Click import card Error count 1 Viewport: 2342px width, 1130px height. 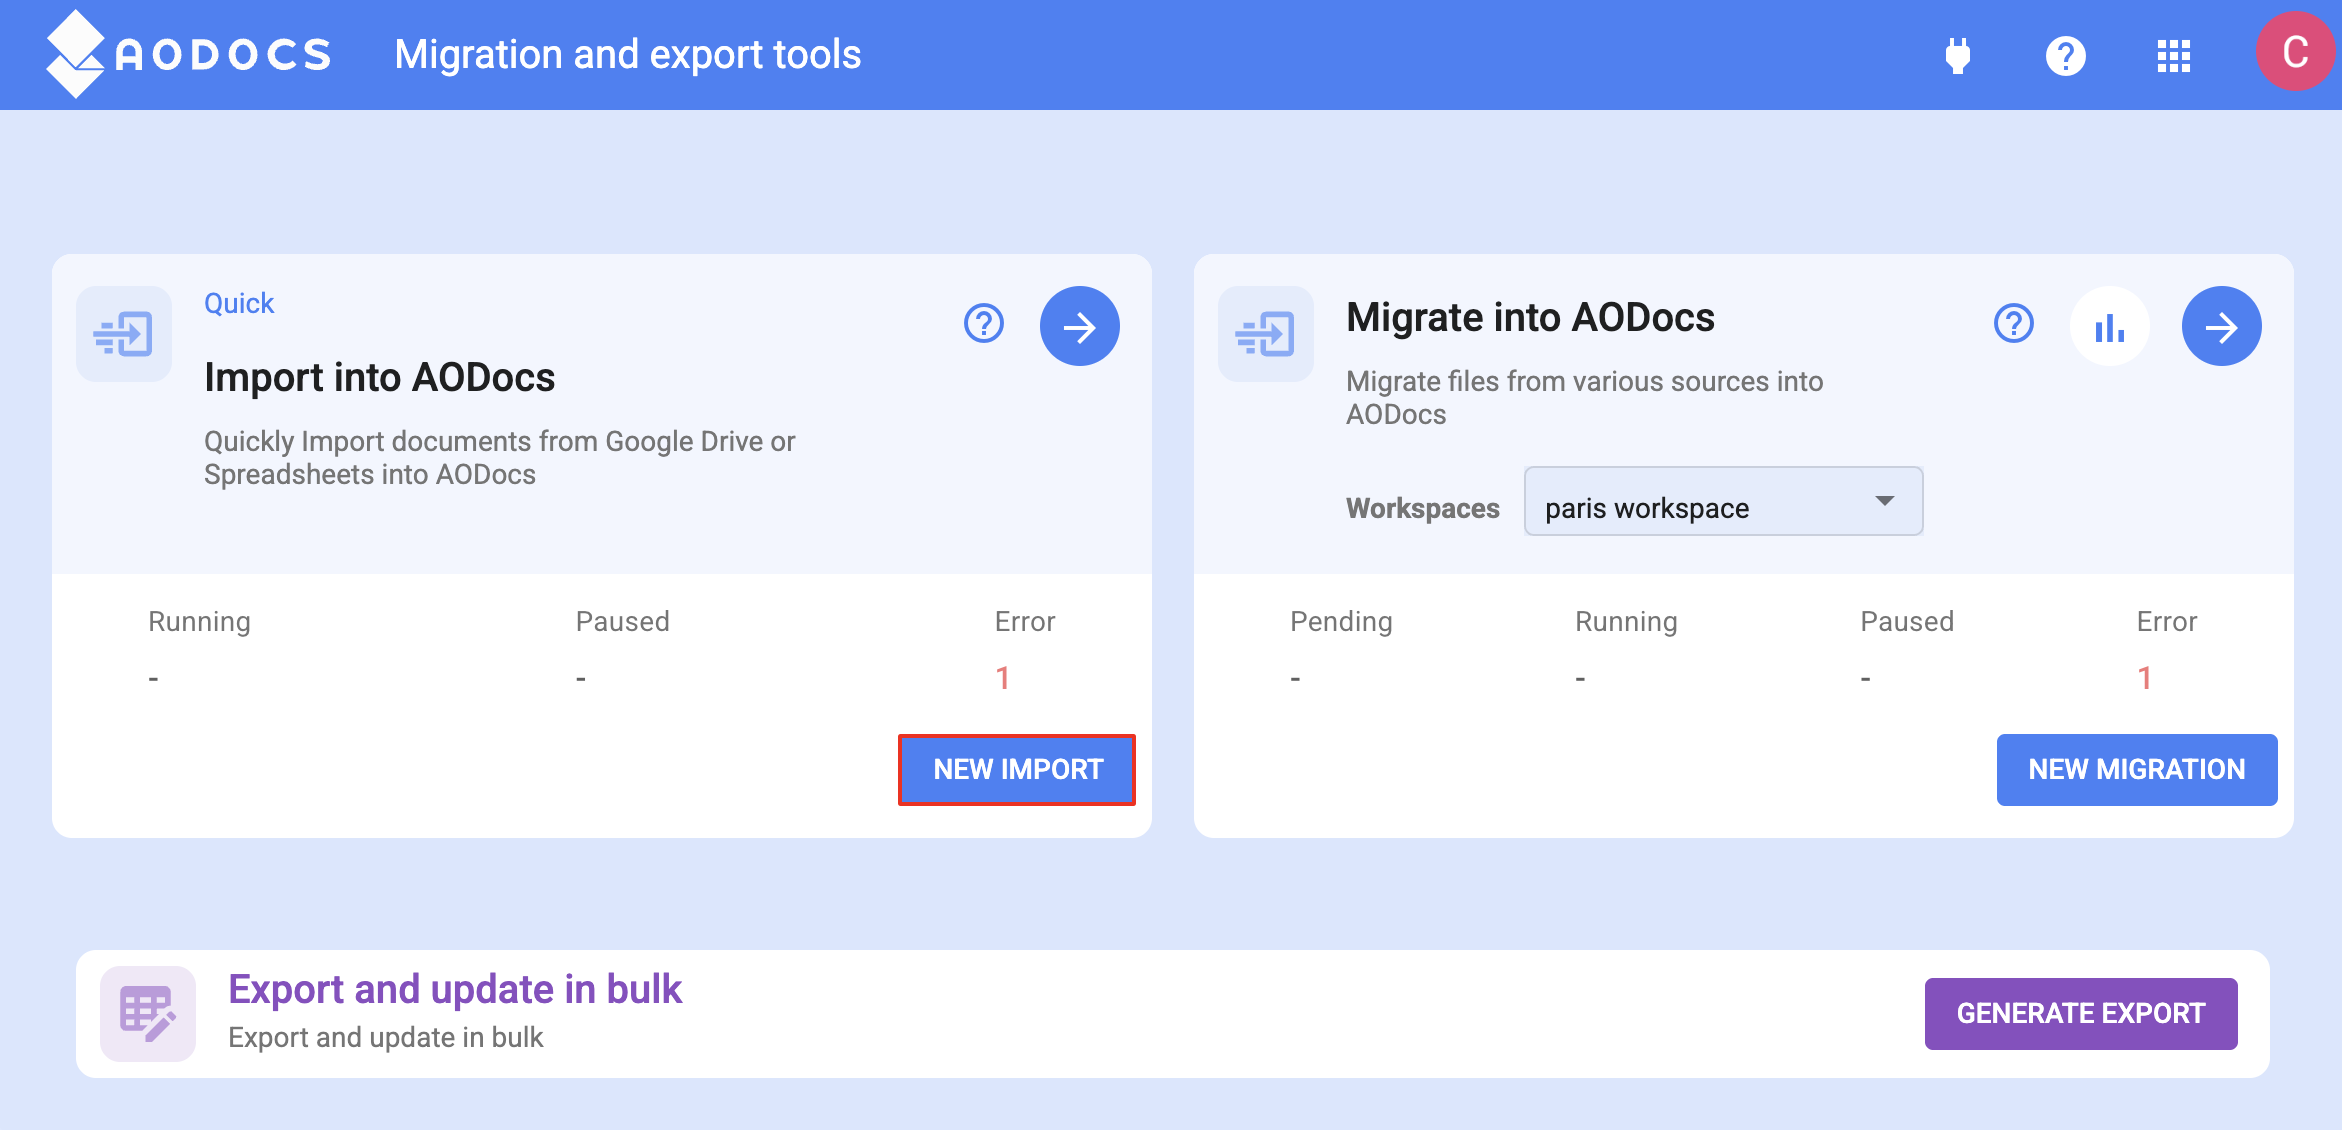(1003, 678)
